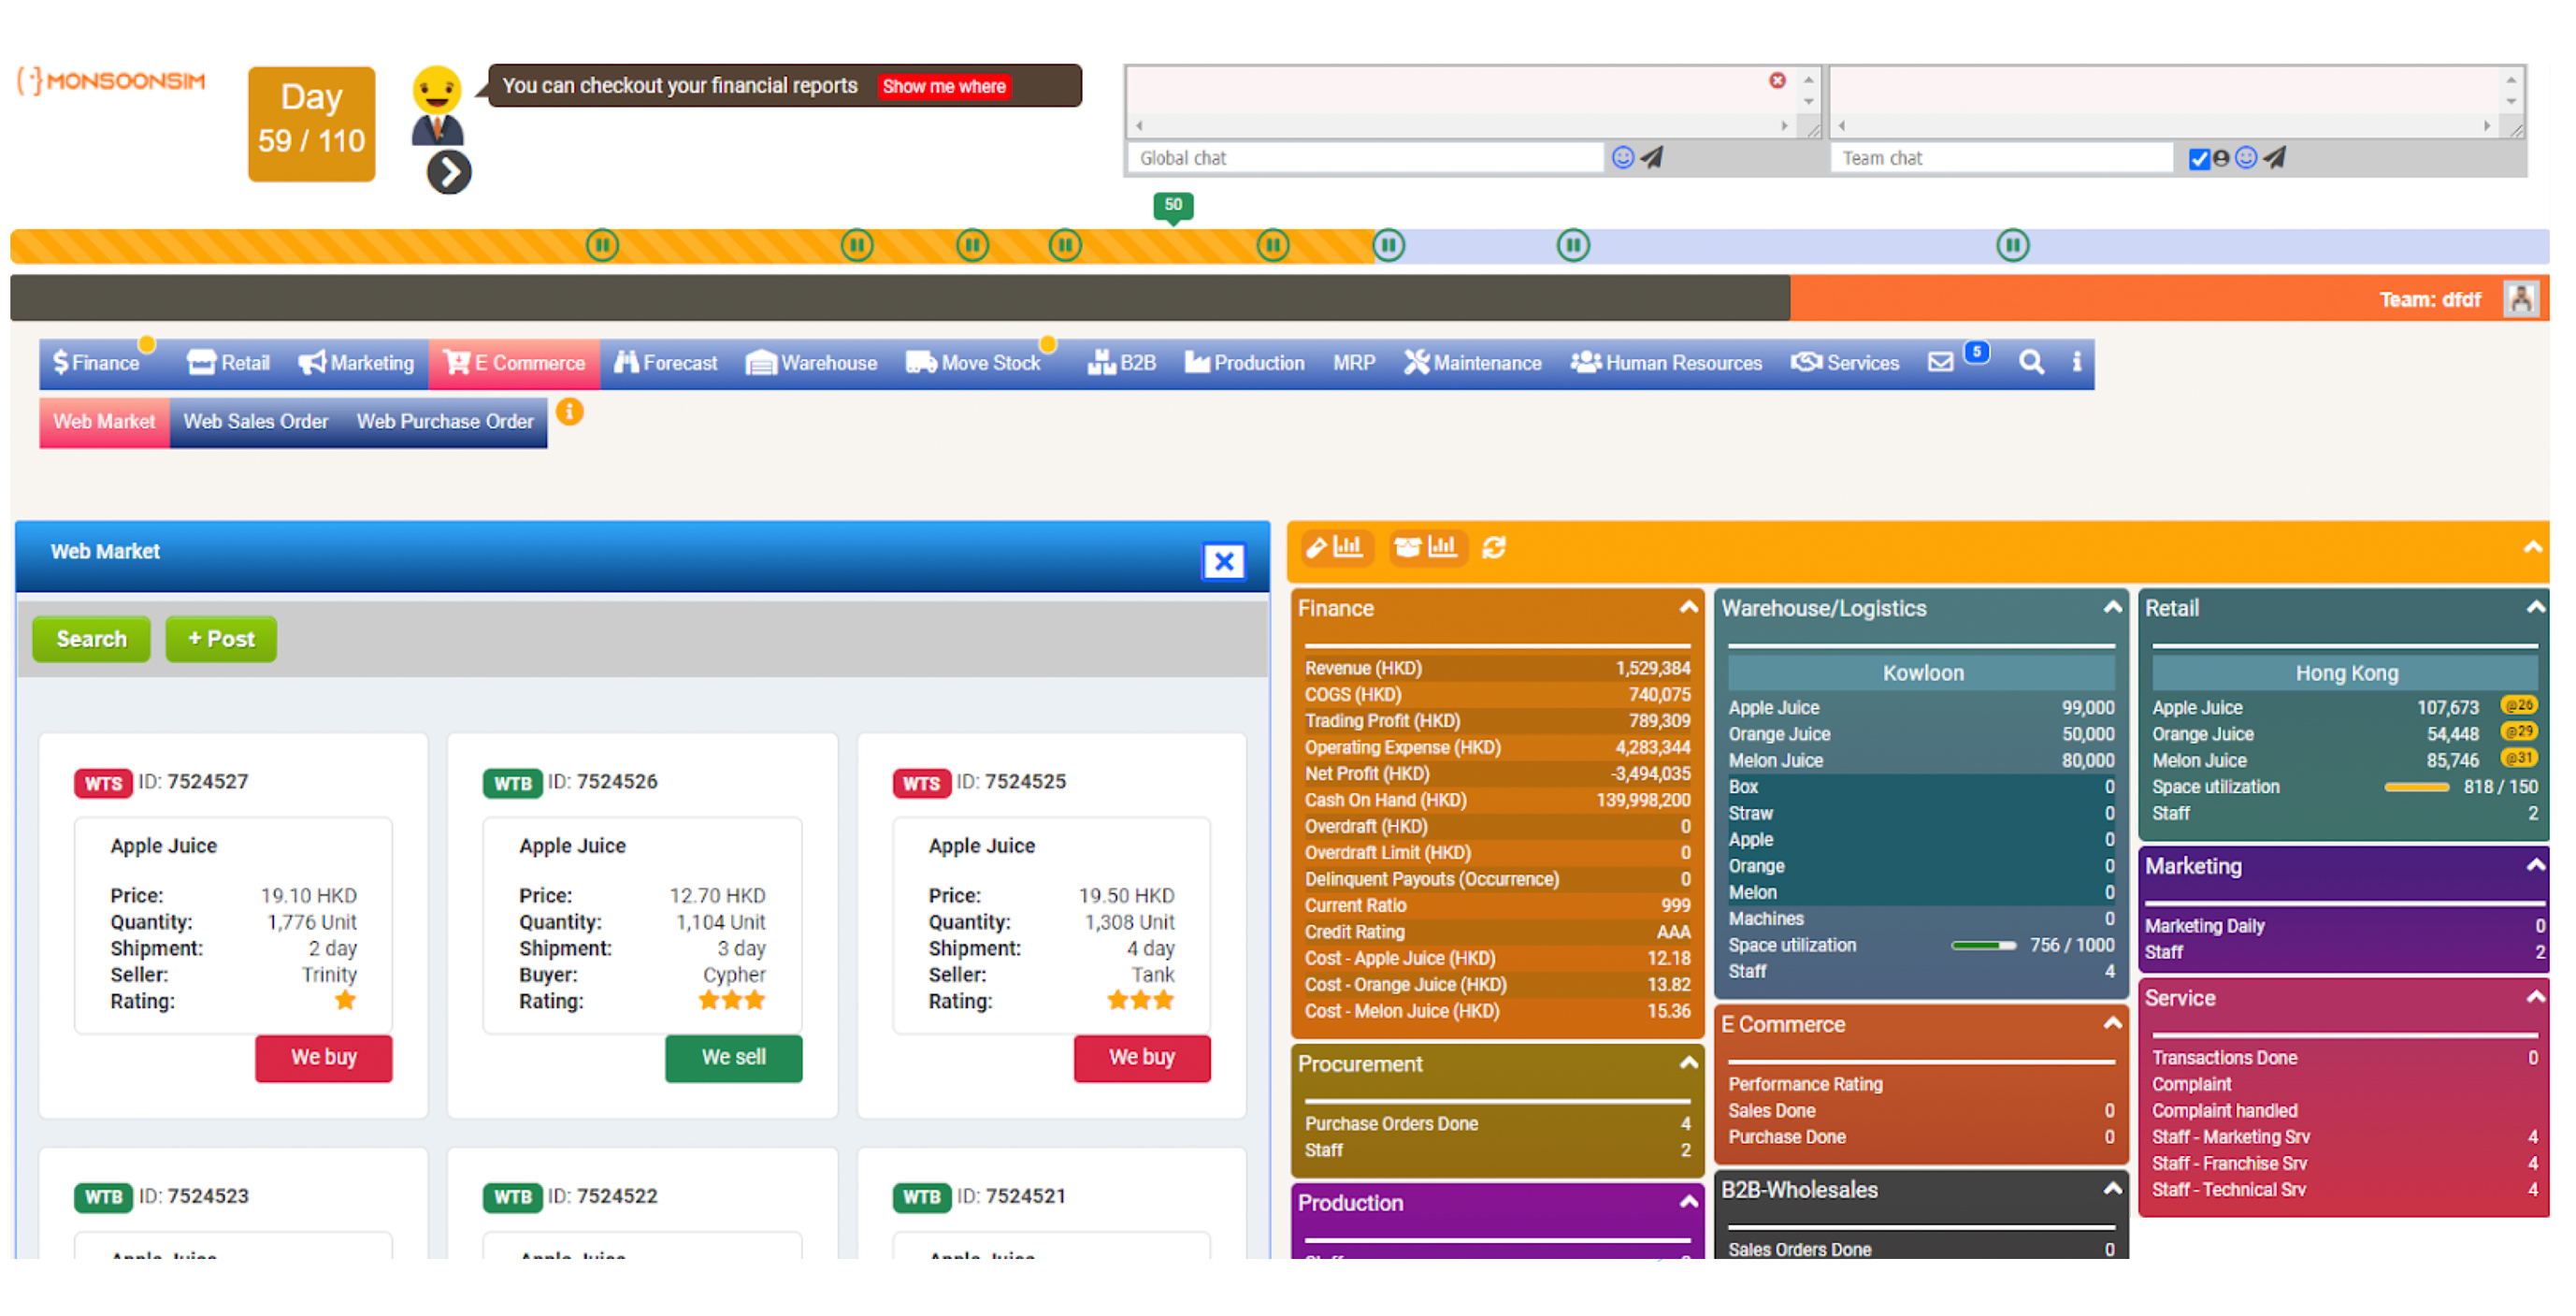This screenshot has width=2576, height=1316.
Task: Click We buy on Trinity's offer
Action: click(x=323, y=1057)
